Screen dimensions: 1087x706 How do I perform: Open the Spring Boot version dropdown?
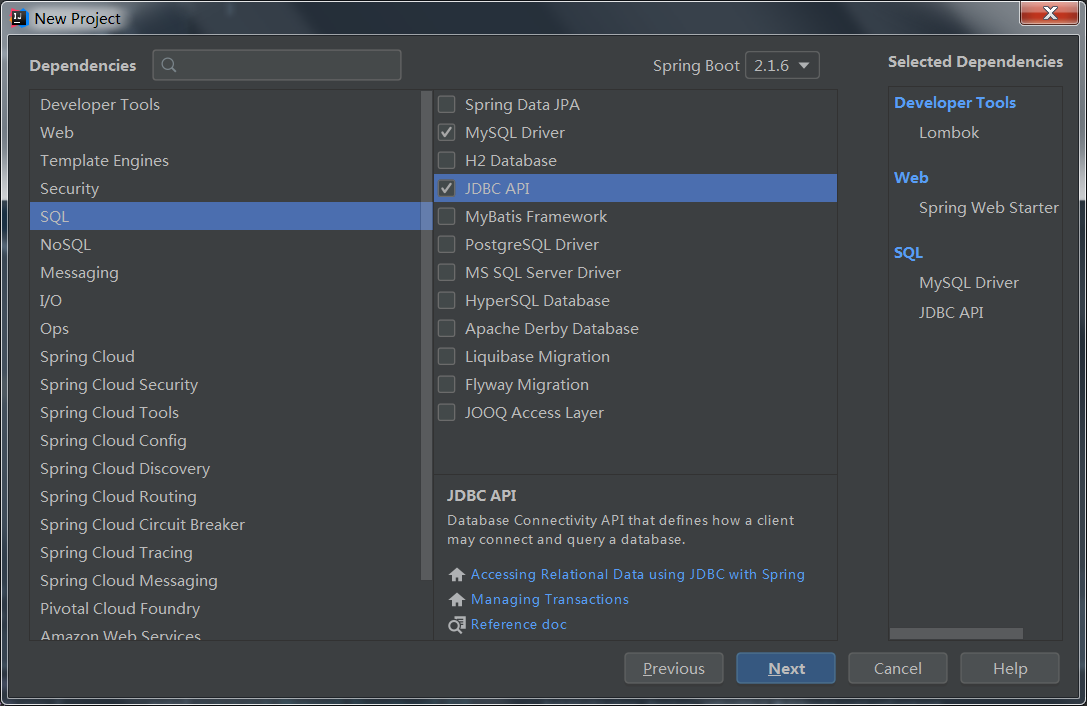(x=782, y=65)
